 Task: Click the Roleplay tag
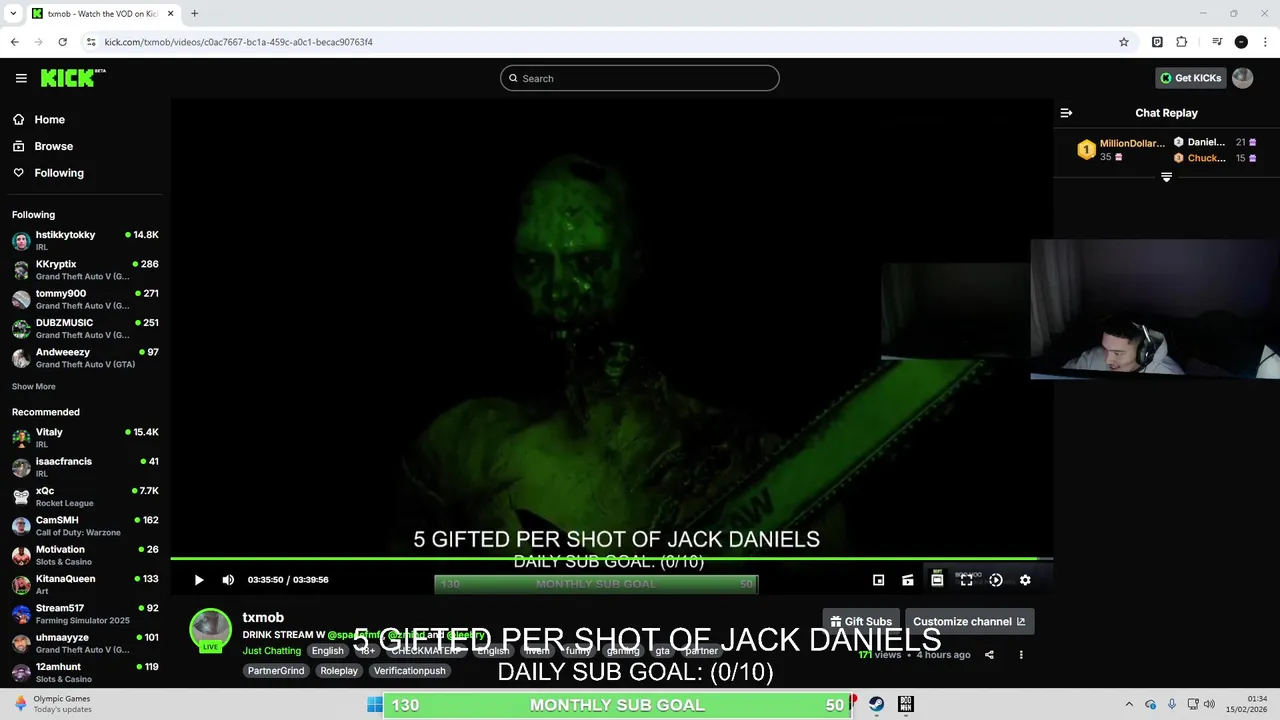339,671
